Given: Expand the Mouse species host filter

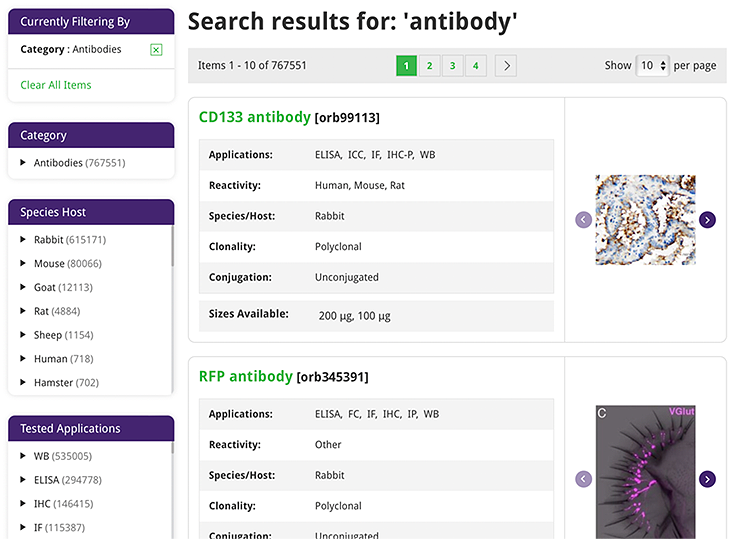Looking at the screenshot, I should [24, 264].
